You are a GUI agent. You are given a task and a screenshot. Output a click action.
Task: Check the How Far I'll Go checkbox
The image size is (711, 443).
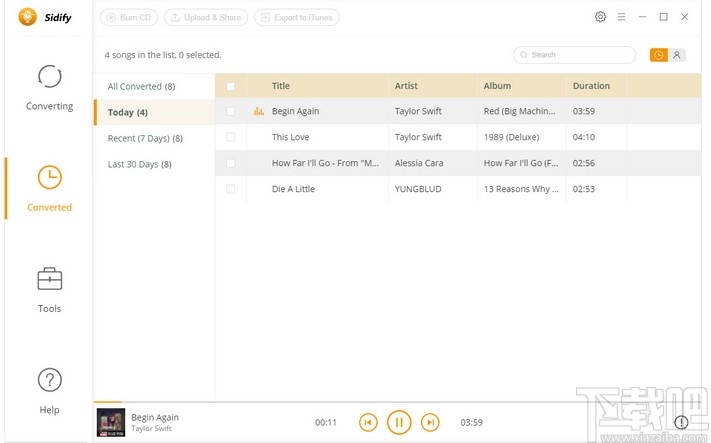pyautogui.click(x=230, y=163)
